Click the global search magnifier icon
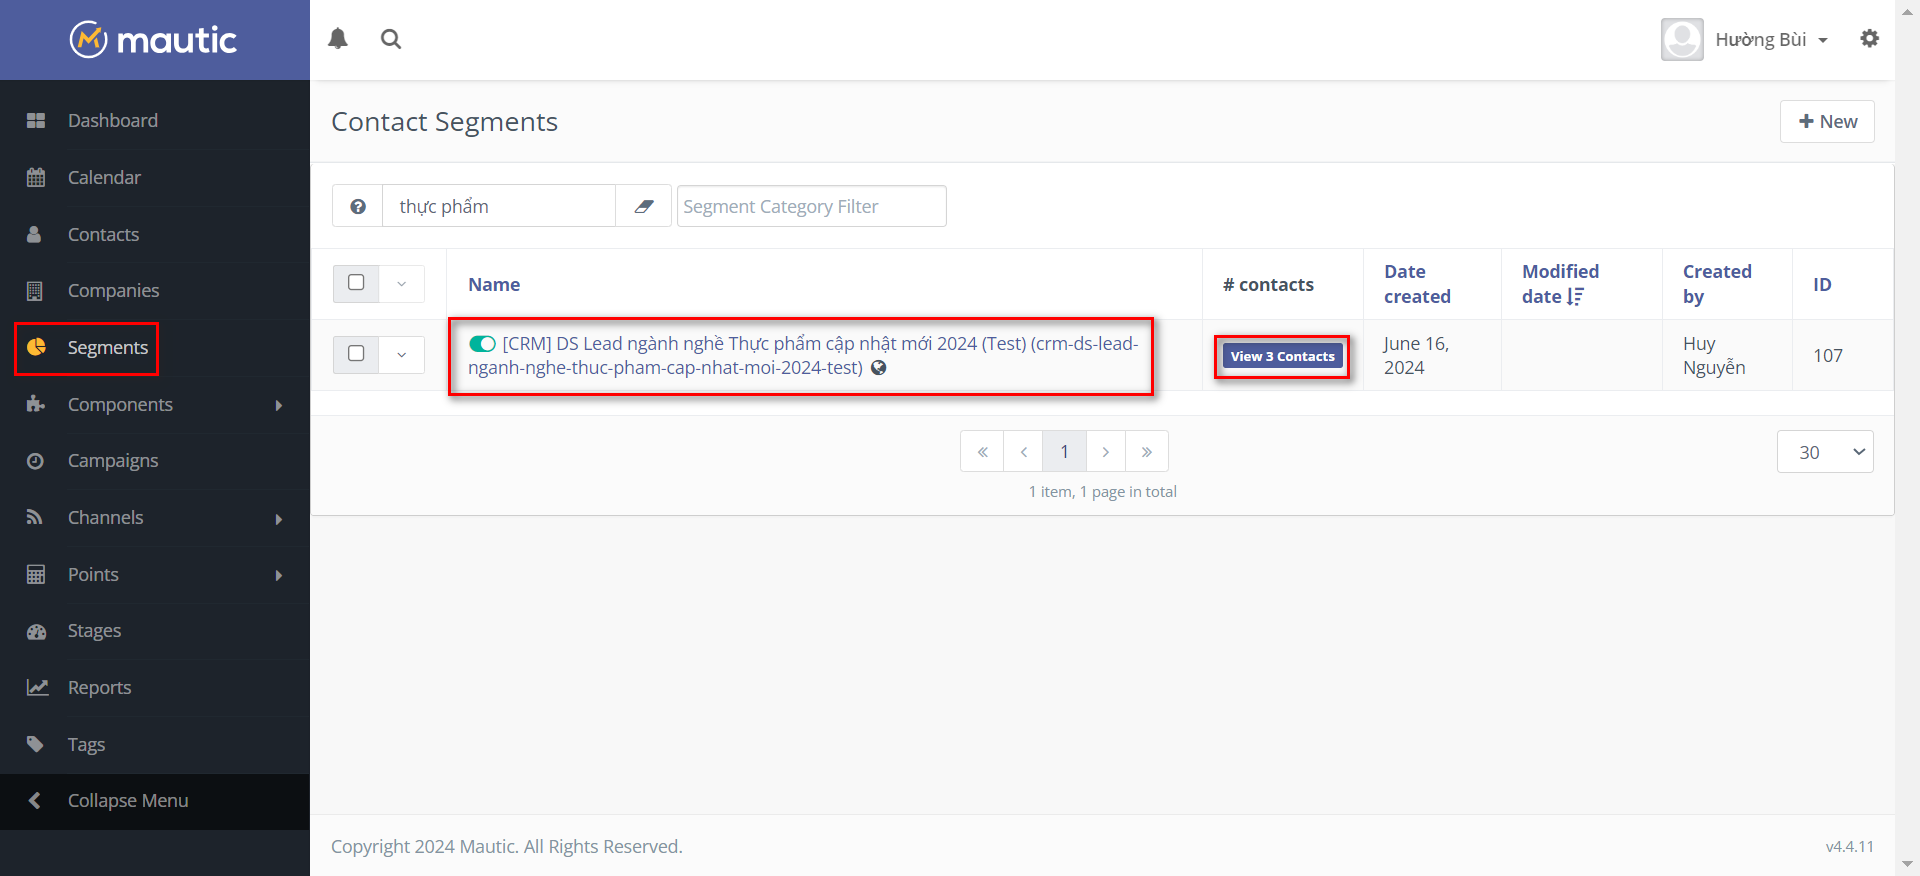 pyautogui.click(x=391, y=39)
